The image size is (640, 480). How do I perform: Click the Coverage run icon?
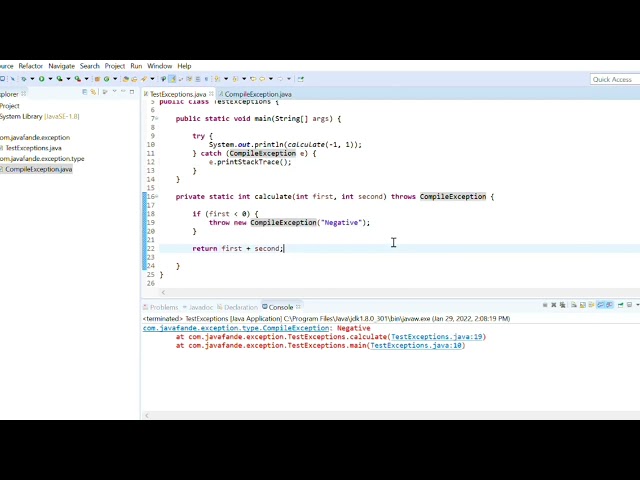60,79
